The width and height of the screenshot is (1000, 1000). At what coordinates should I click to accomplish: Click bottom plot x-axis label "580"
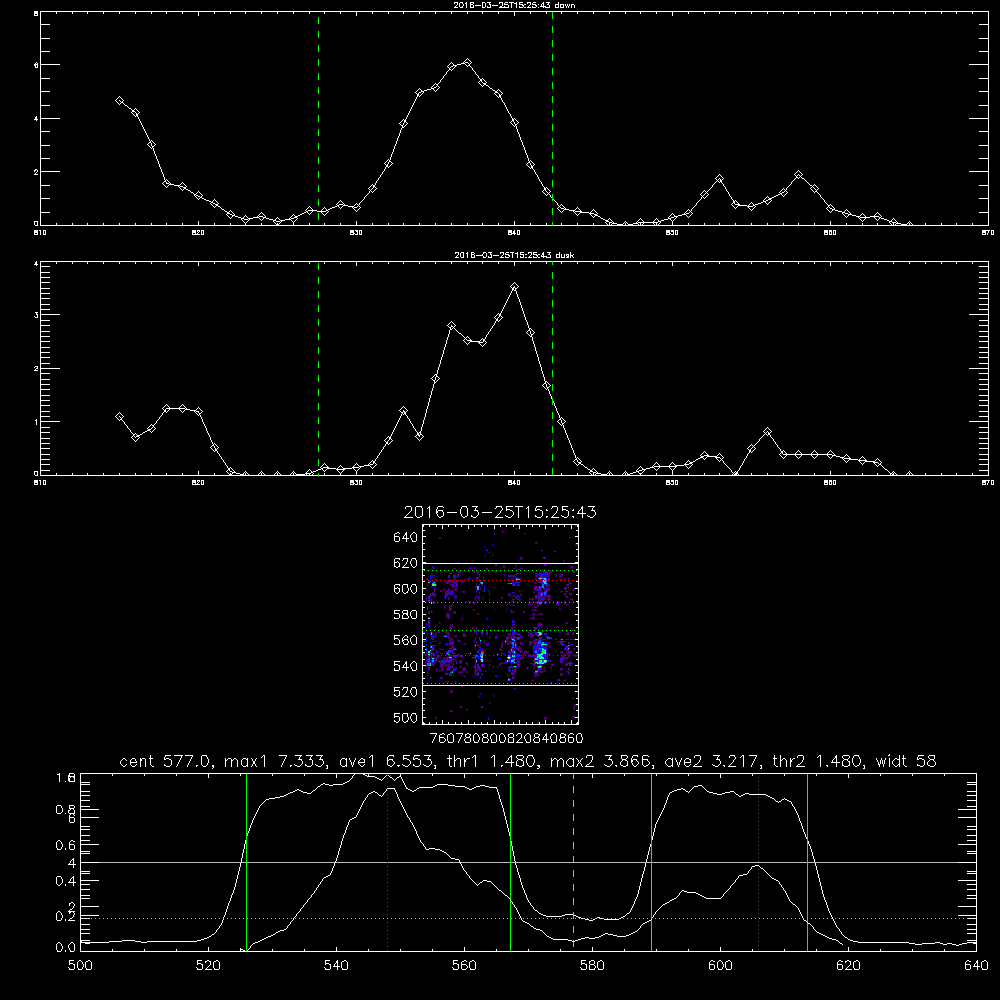(x=592, y=965)
